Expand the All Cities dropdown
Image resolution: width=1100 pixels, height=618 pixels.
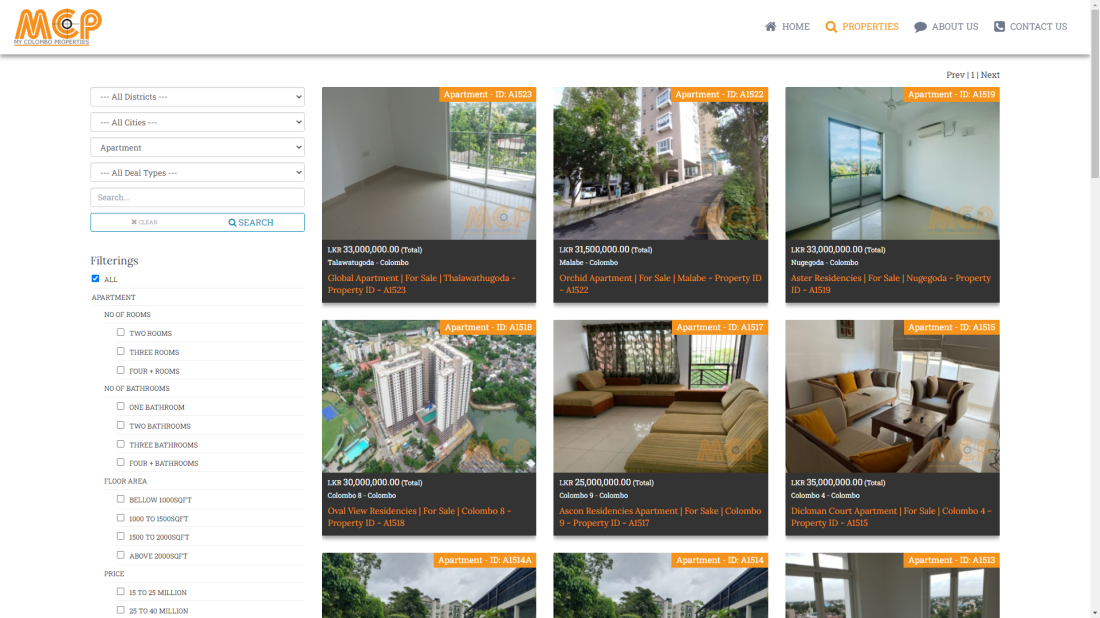(x=197, y=122)
